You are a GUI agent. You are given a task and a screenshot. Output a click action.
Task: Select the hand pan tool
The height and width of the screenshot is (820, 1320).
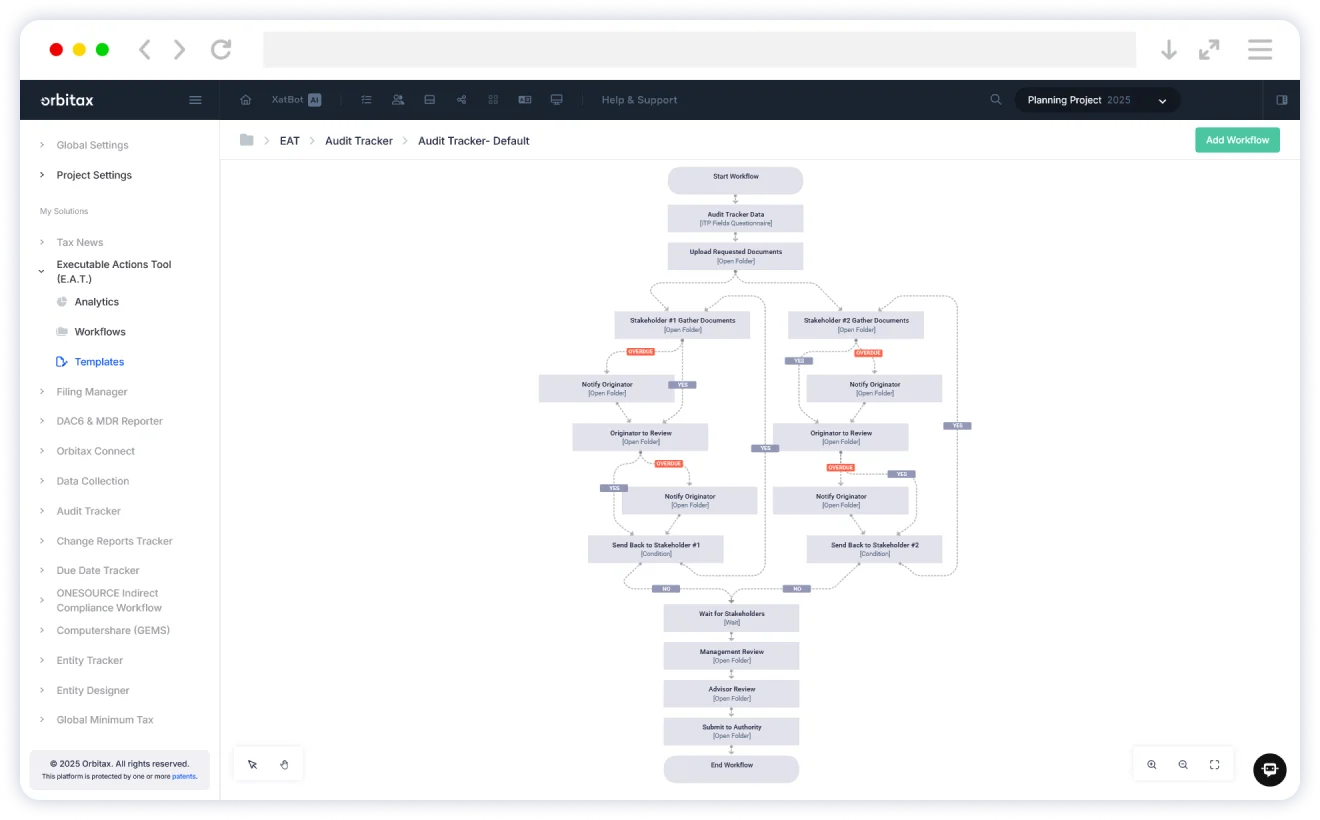[284, 765]
